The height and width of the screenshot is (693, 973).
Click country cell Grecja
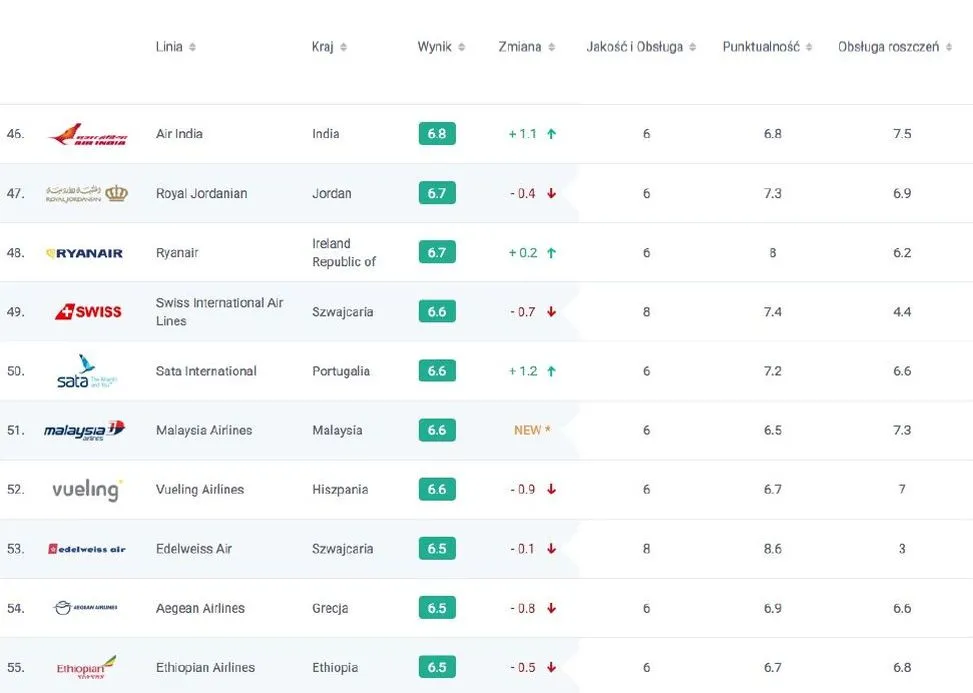tap(330, 609)
